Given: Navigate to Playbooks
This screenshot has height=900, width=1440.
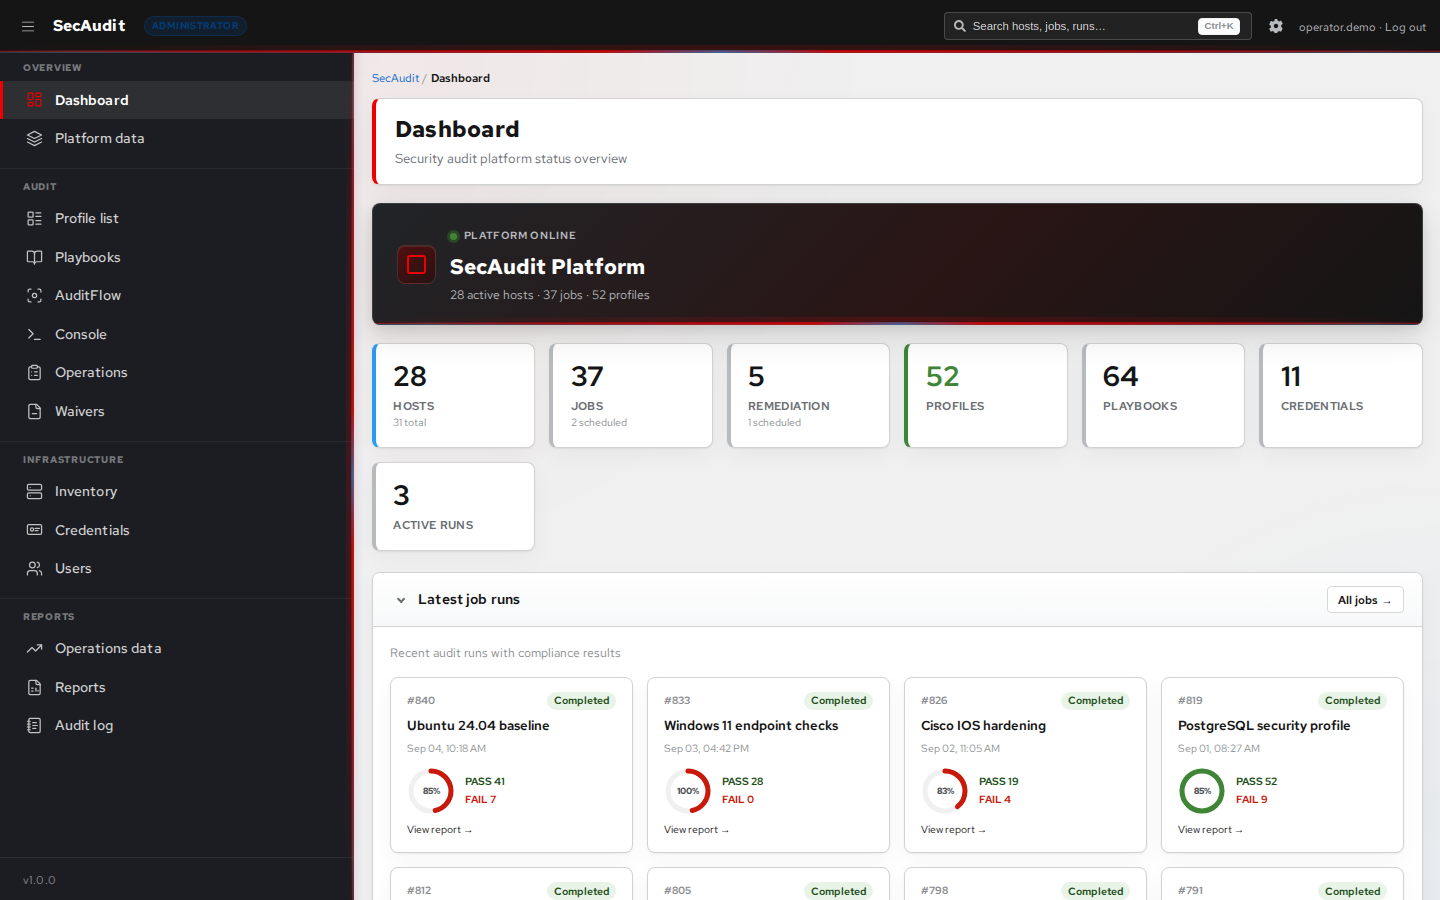Looking at the screenshot, I should coord(176,257).
